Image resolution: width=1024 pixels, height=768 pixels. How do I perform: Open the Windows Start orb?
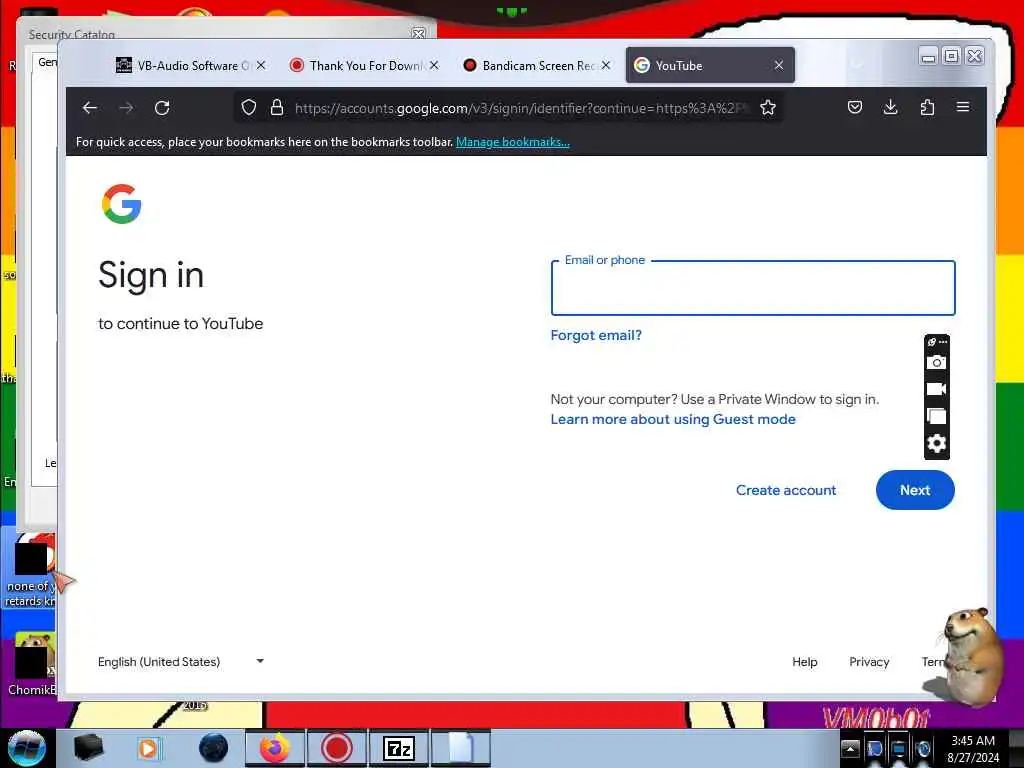coord(27,748)
